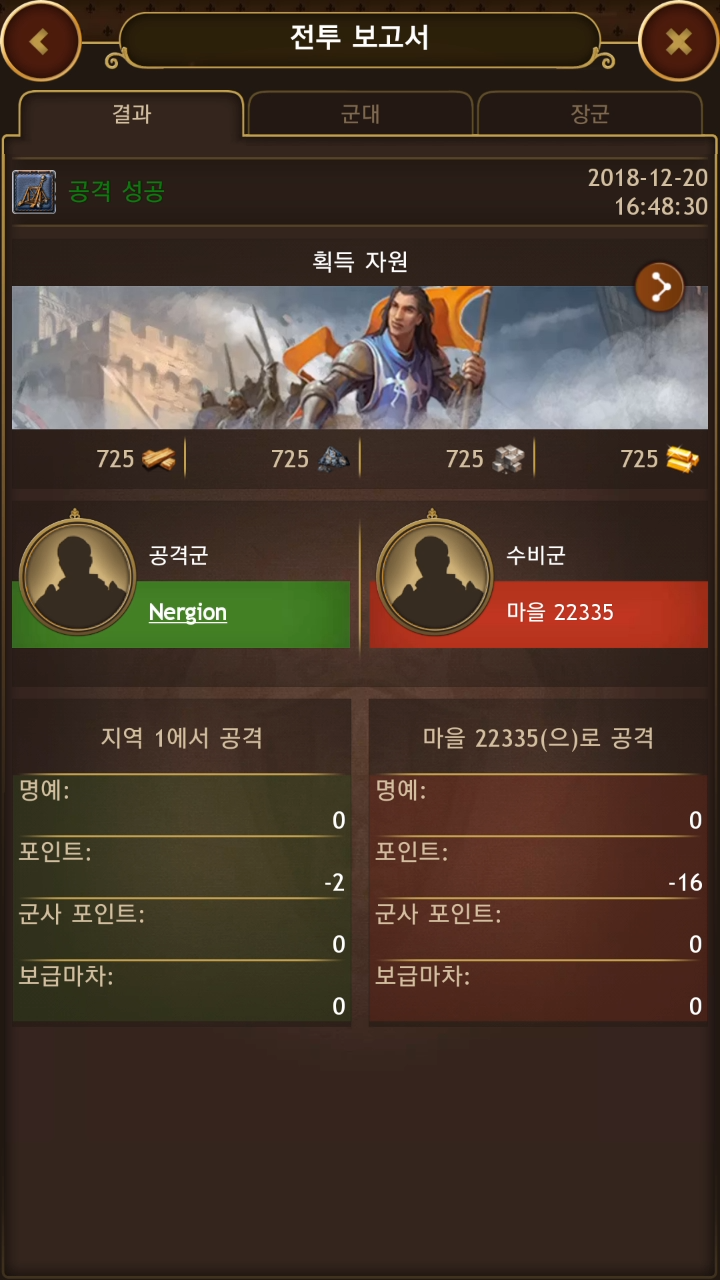The width and height of the screenshot is (720, 1280).
Task: Close the battle report with X
Action: pos(679,41)
